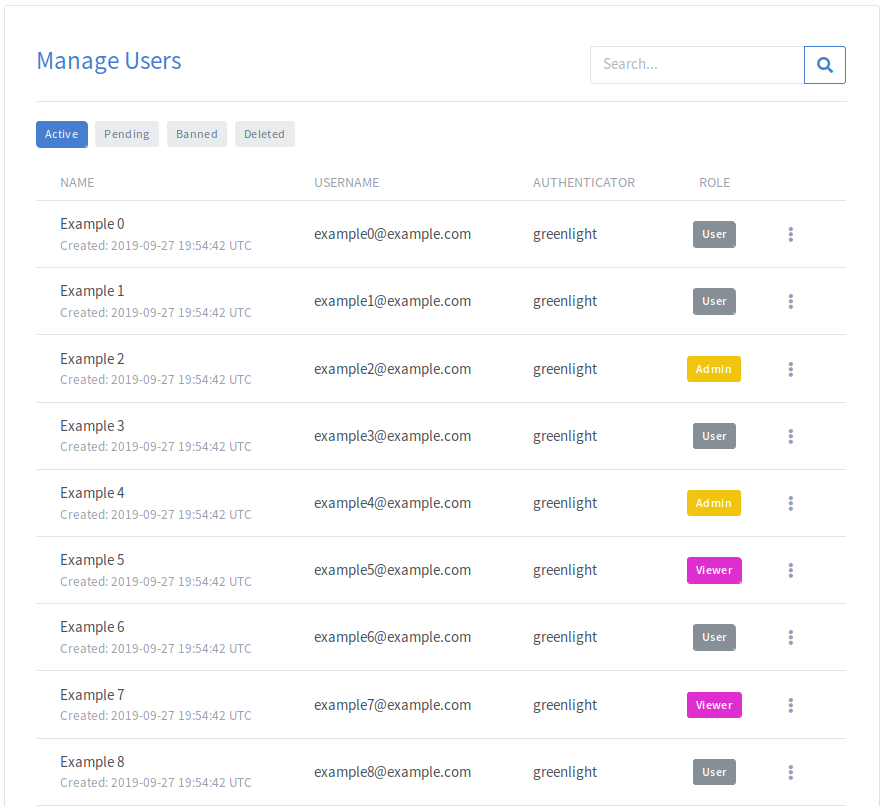The height and width of the screenshot is (806, 882).
Task: Select the Example 7 name row
Action: click(x=92, y=695)
